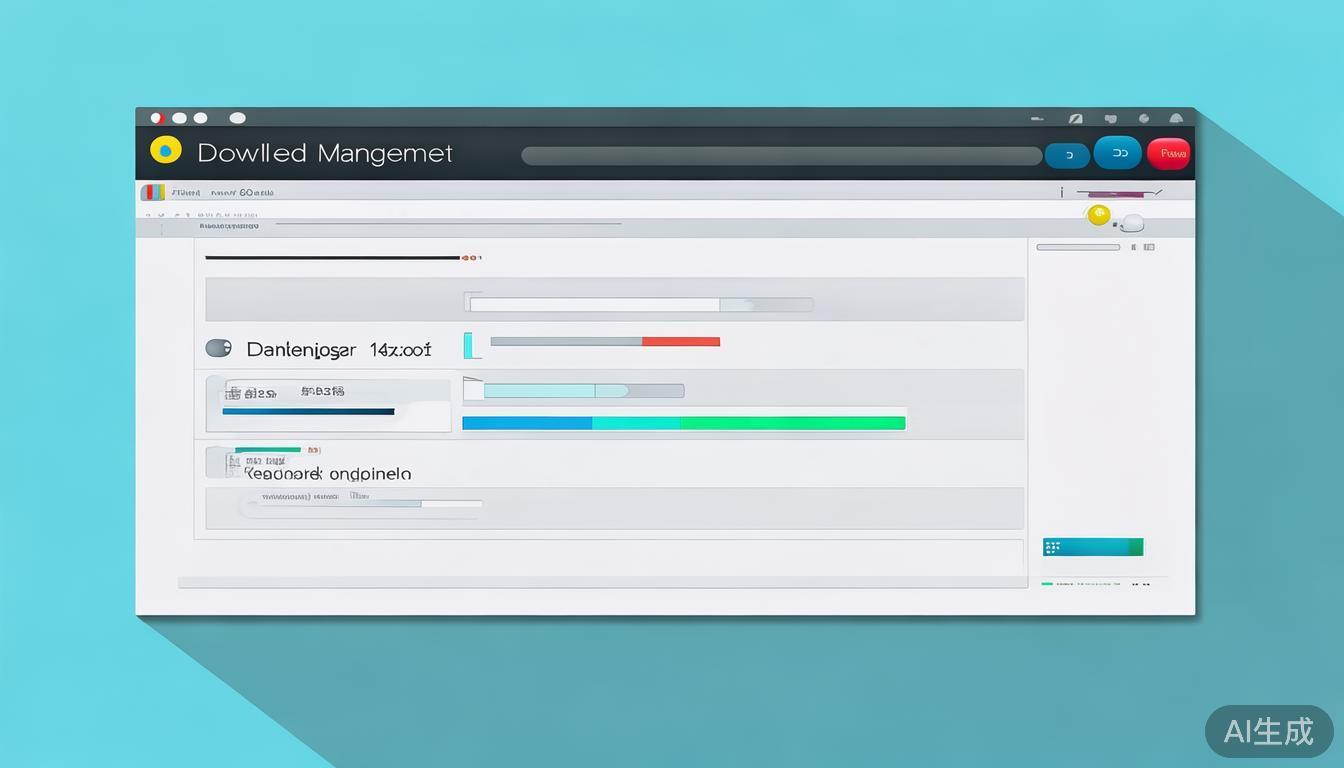Select the Danlenjosar 14x:oof entry
Viewport: 1344px width, 768px height.
pyautogui.click(x=339, y=349)
